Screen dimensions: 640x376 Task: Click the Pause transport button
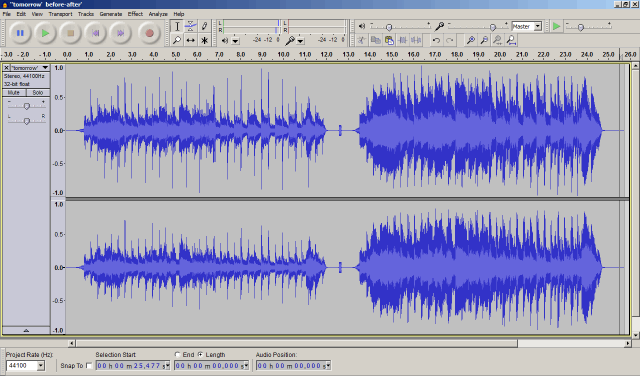[x=20, y=33]
